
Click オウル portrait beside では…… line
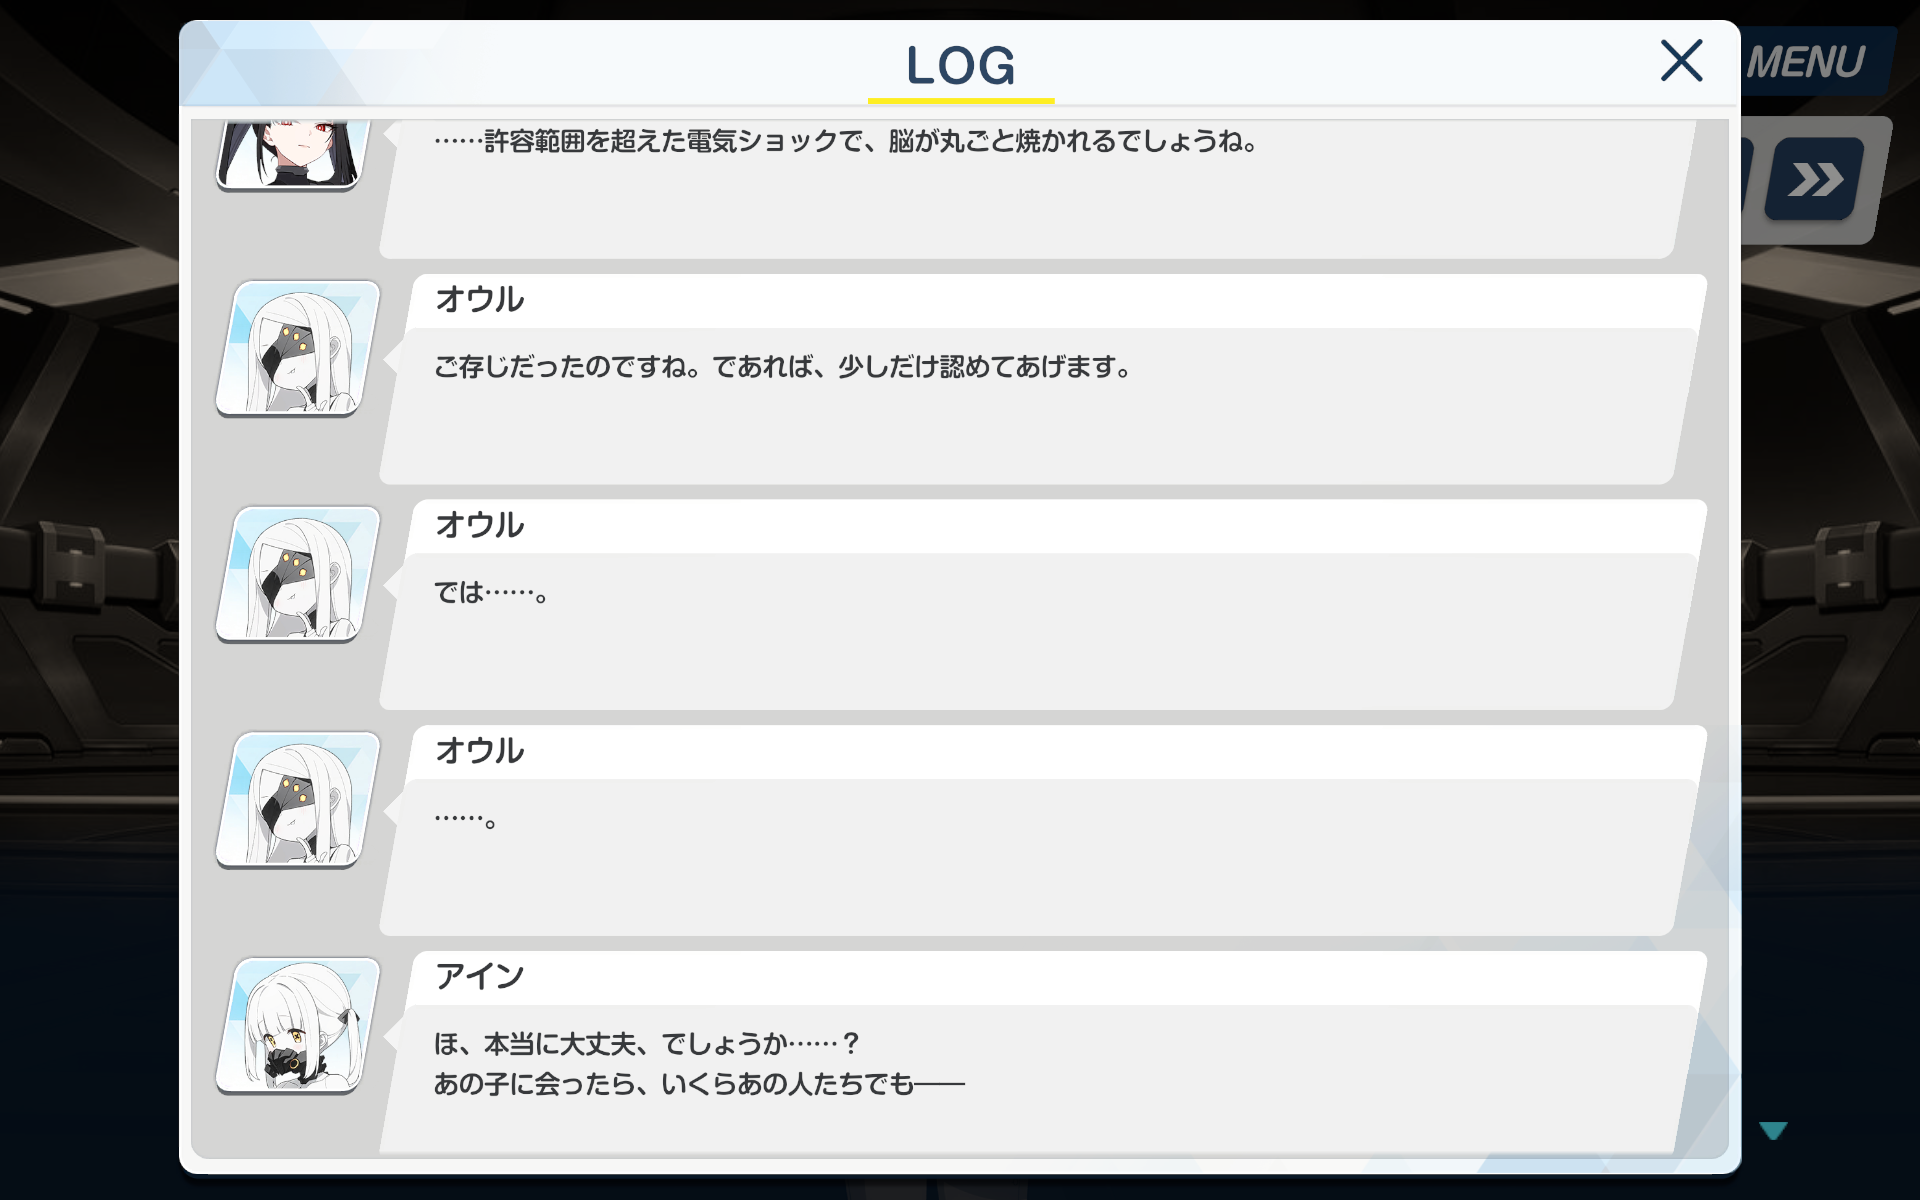(298, 574)
